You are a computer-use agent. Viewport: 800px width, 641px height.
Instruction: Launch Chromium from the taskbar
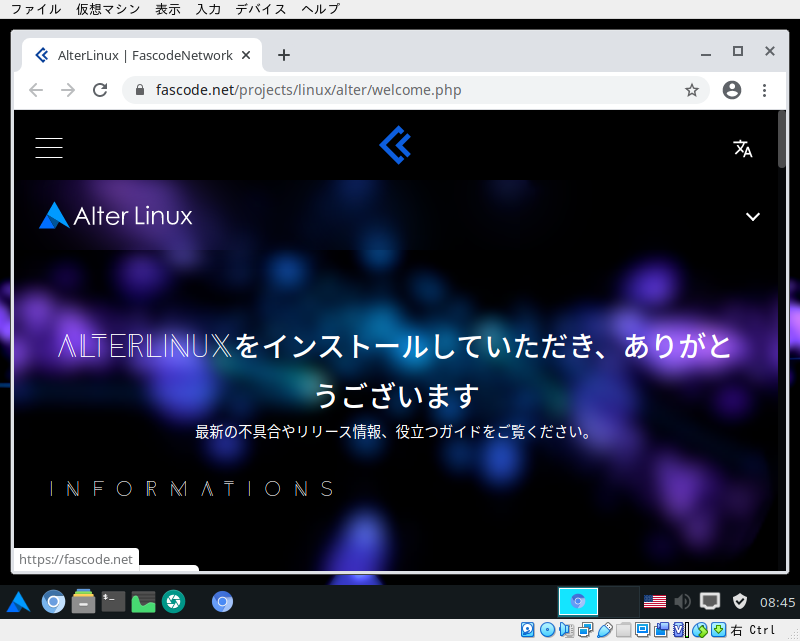coord(53,601)
